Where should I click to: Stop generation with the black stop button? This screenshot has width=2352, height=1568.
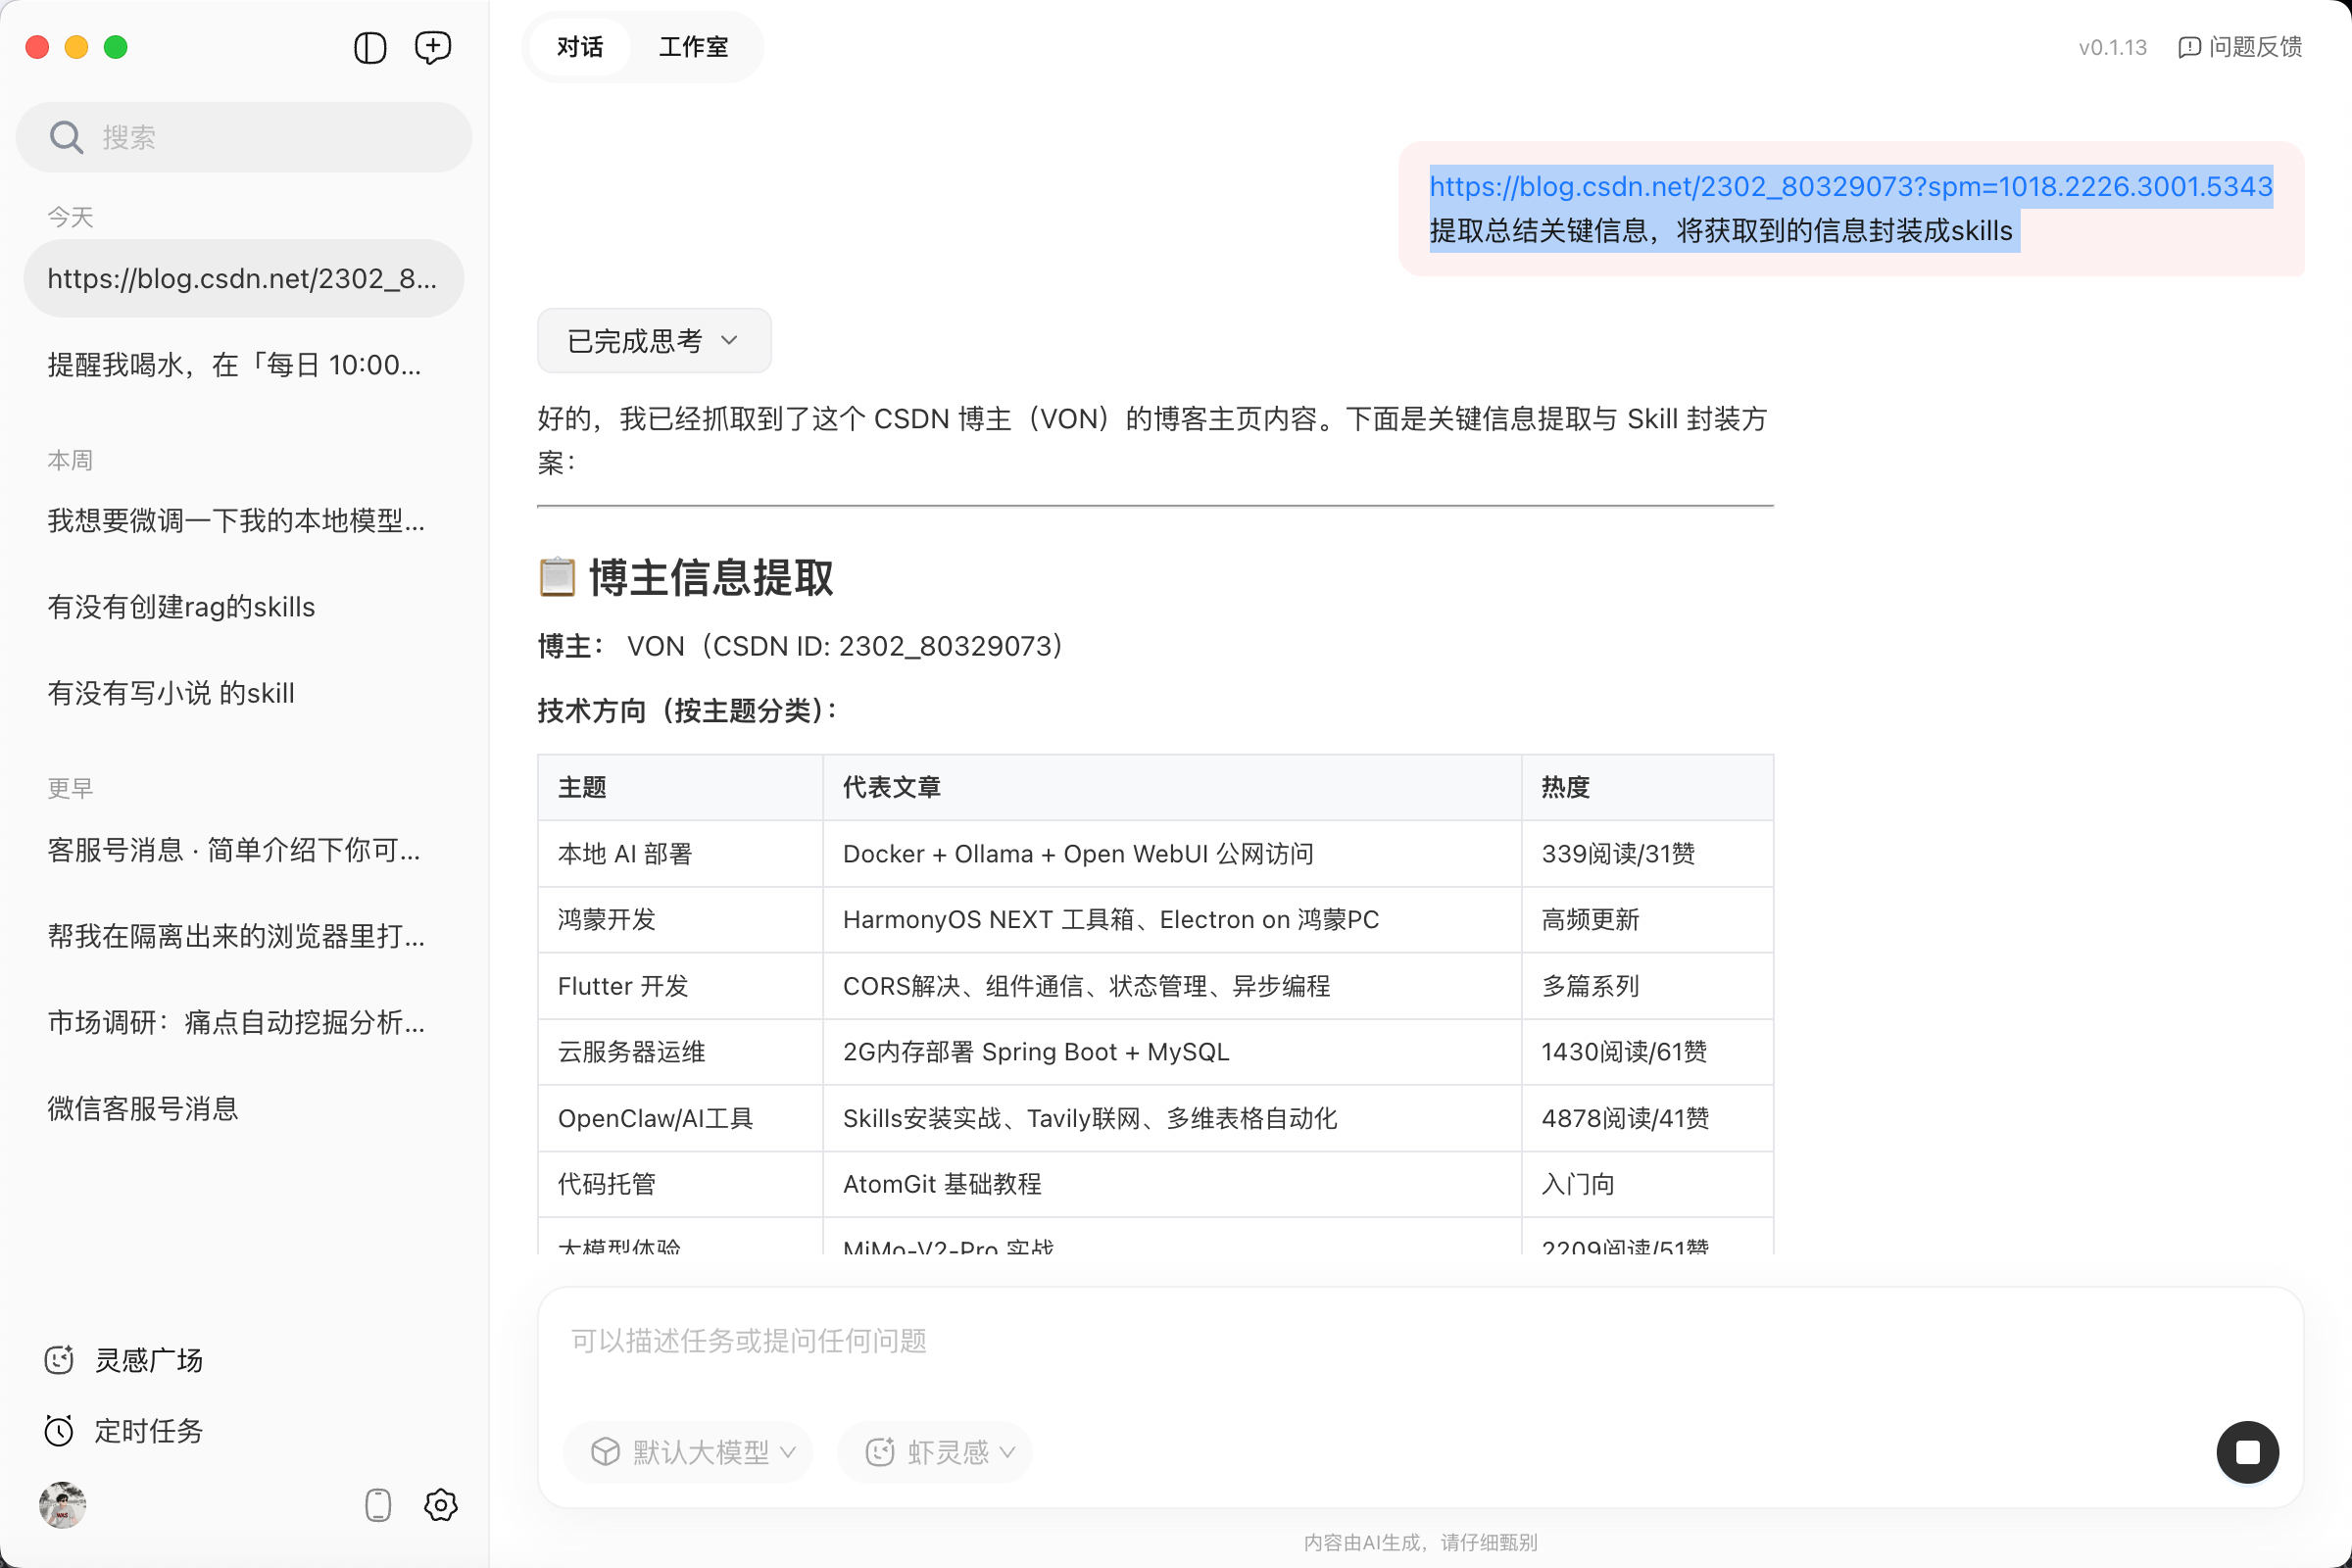click(x=2247, y=1452)
